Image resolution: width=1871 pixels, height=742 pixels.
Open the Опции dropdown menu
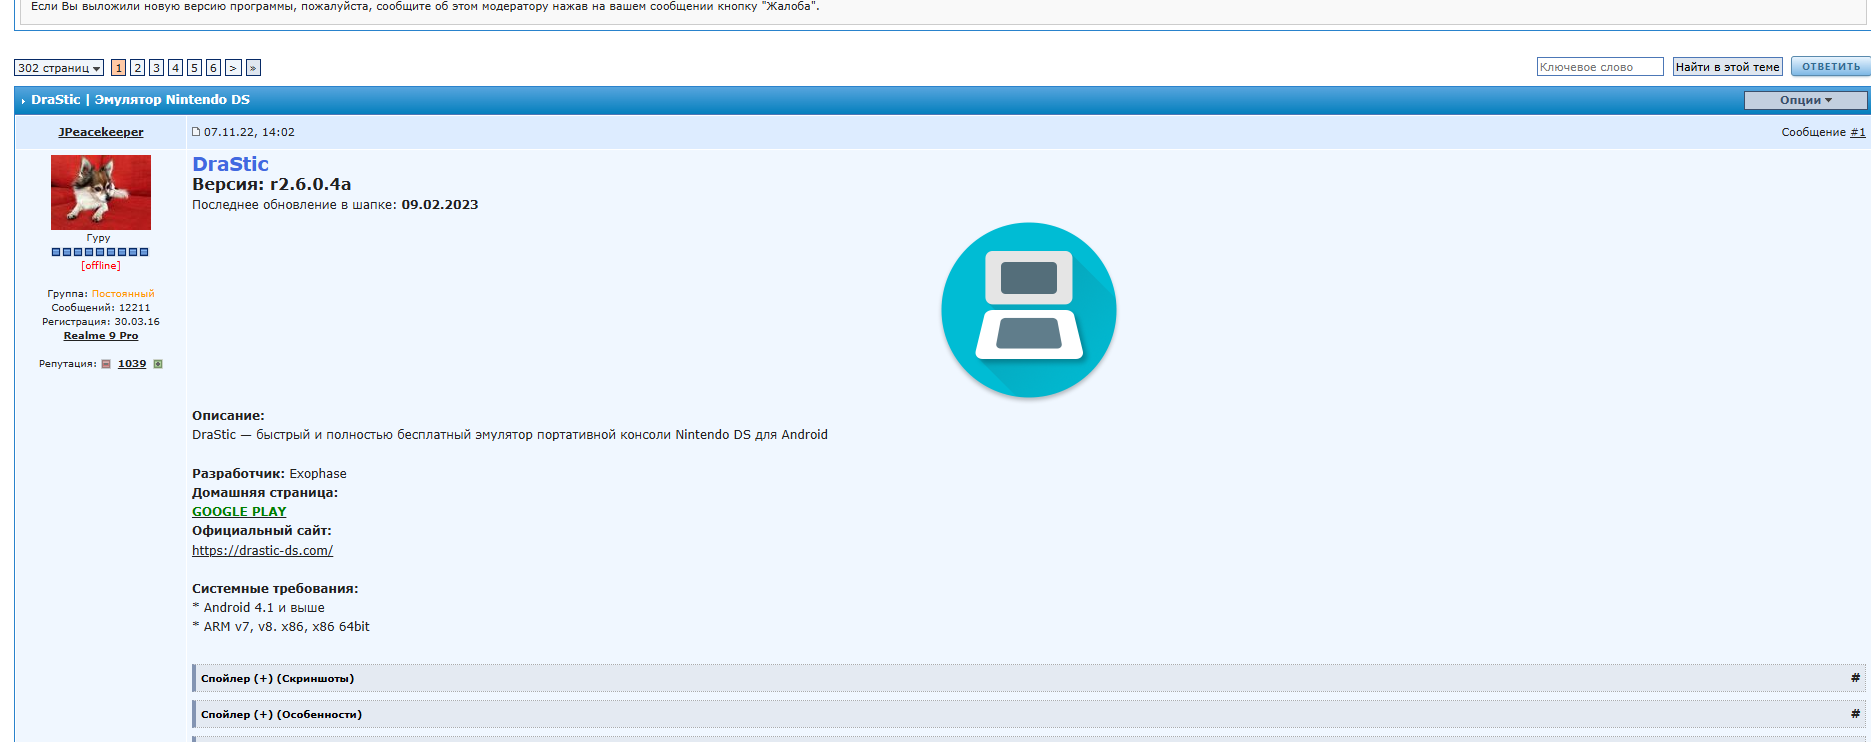click(1805, 100)
